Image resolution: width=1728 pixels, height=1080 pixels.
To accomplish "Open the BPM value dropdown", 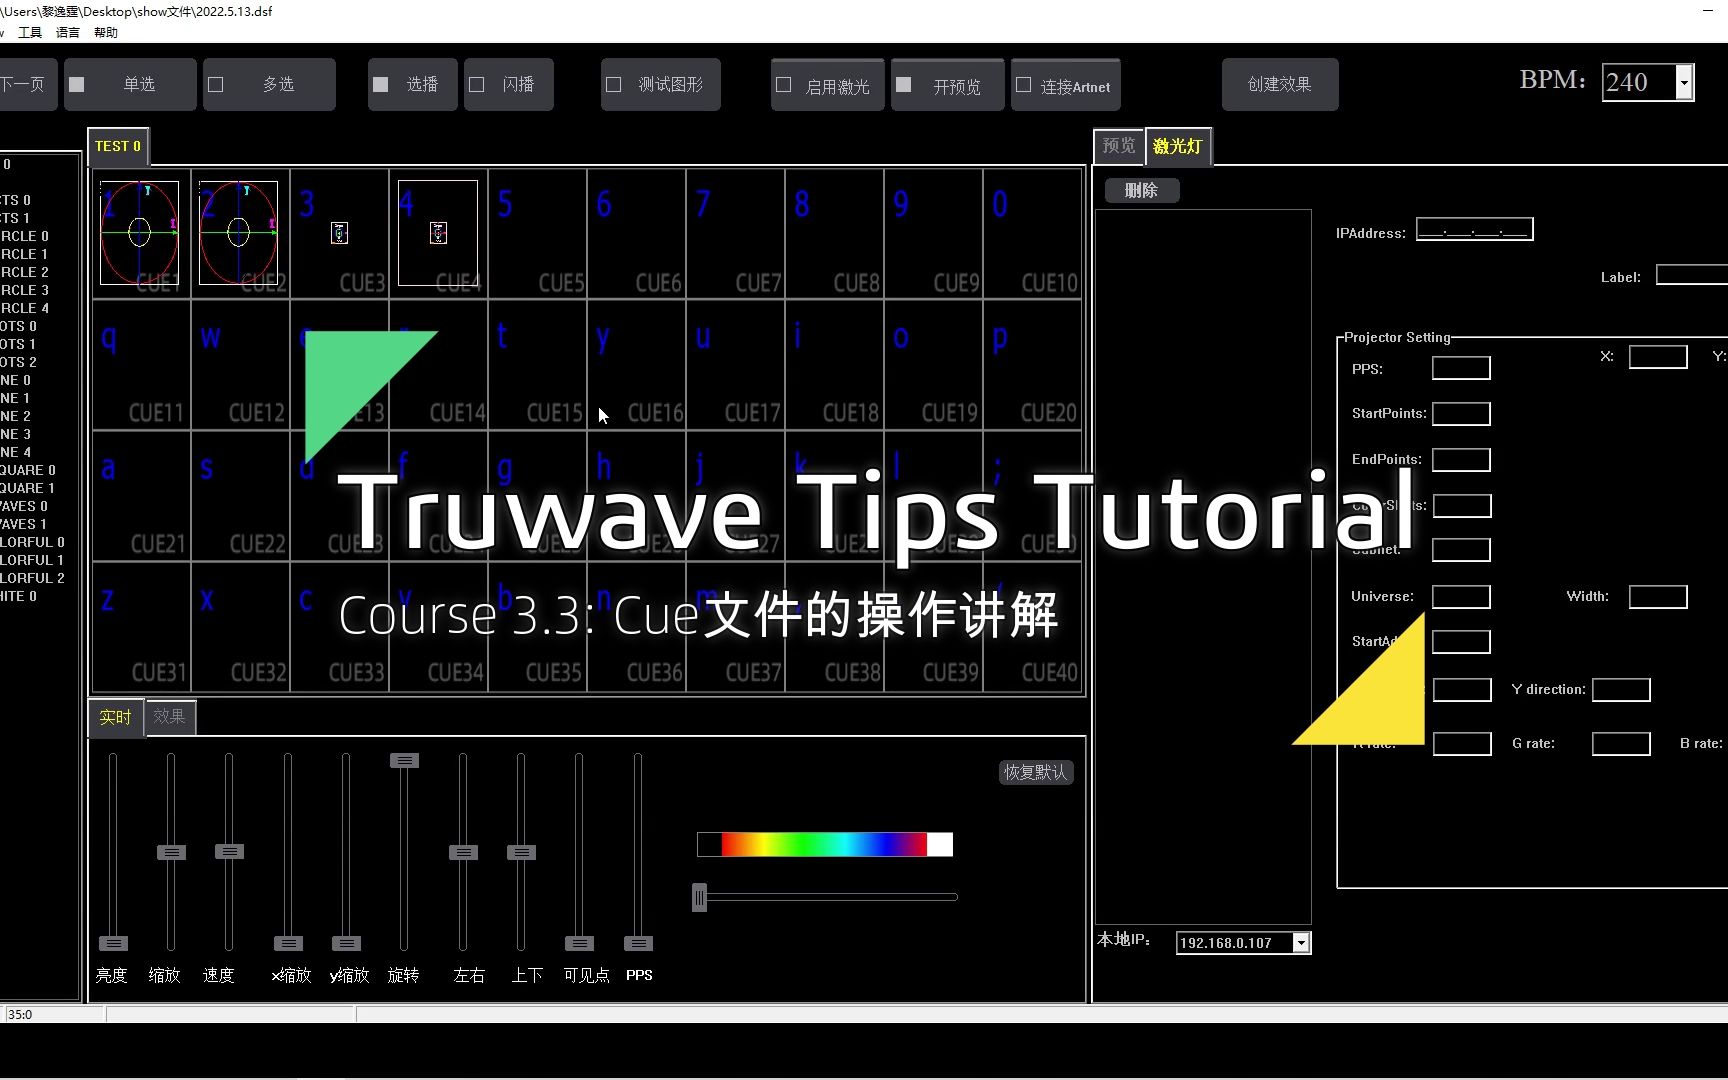I will 1686,82.
